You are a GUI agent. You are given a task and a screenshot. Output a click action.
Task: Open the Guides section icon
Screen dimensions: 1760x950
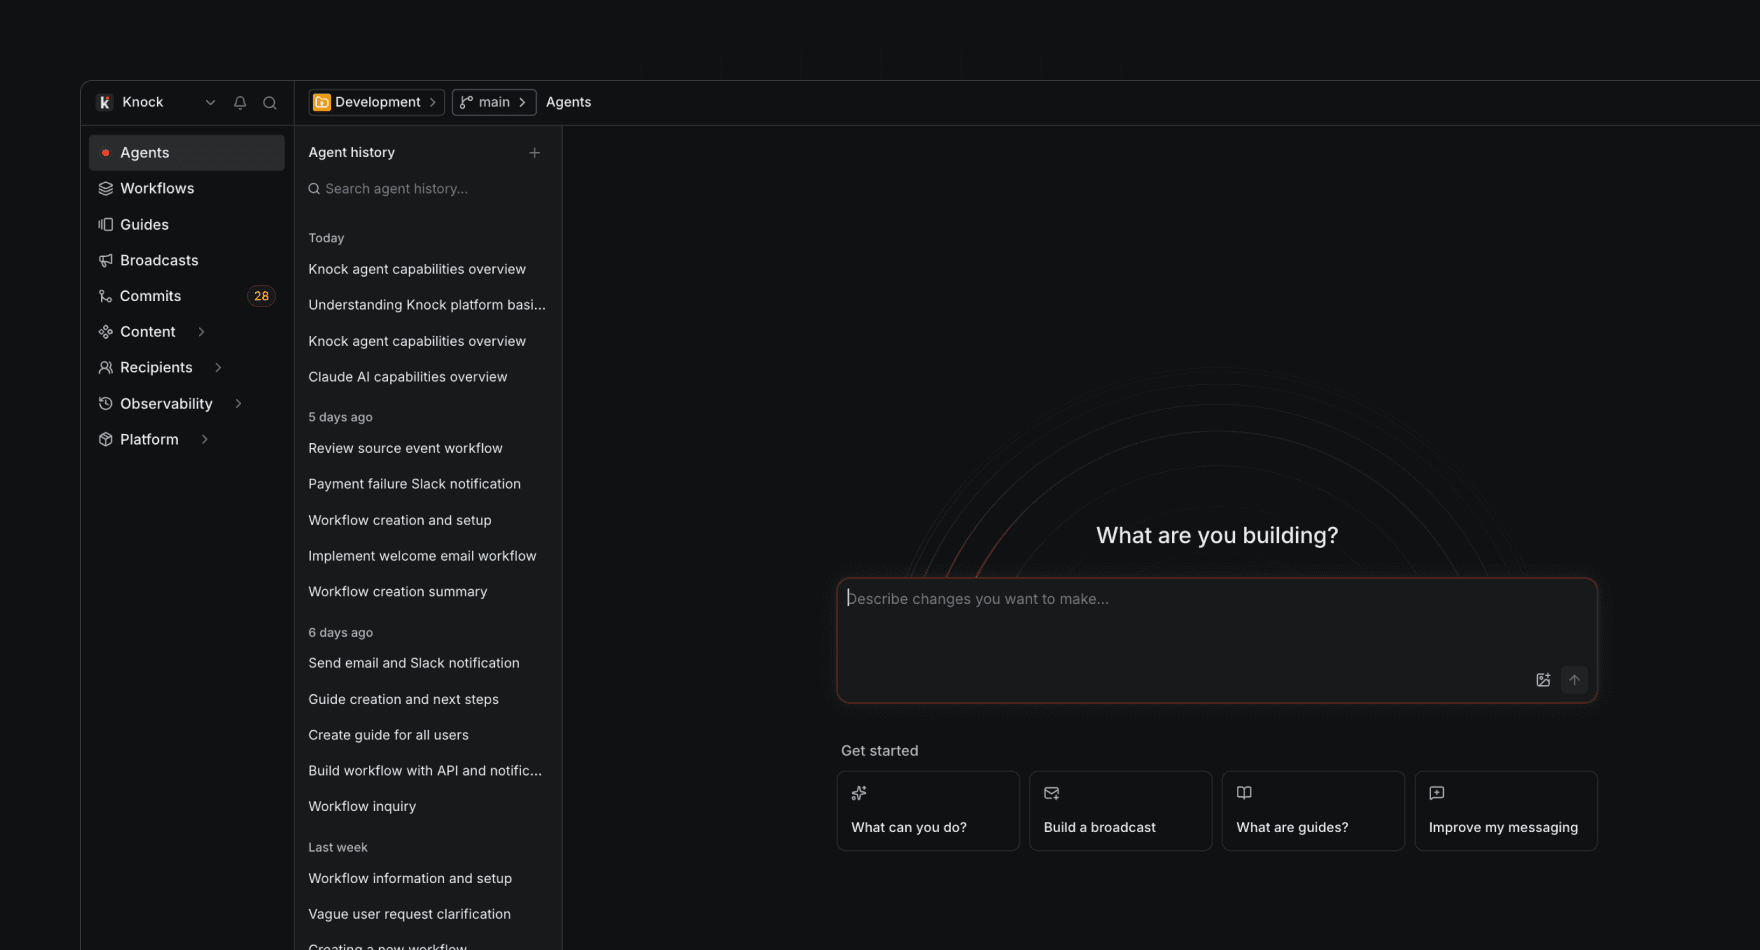point(106,224)
